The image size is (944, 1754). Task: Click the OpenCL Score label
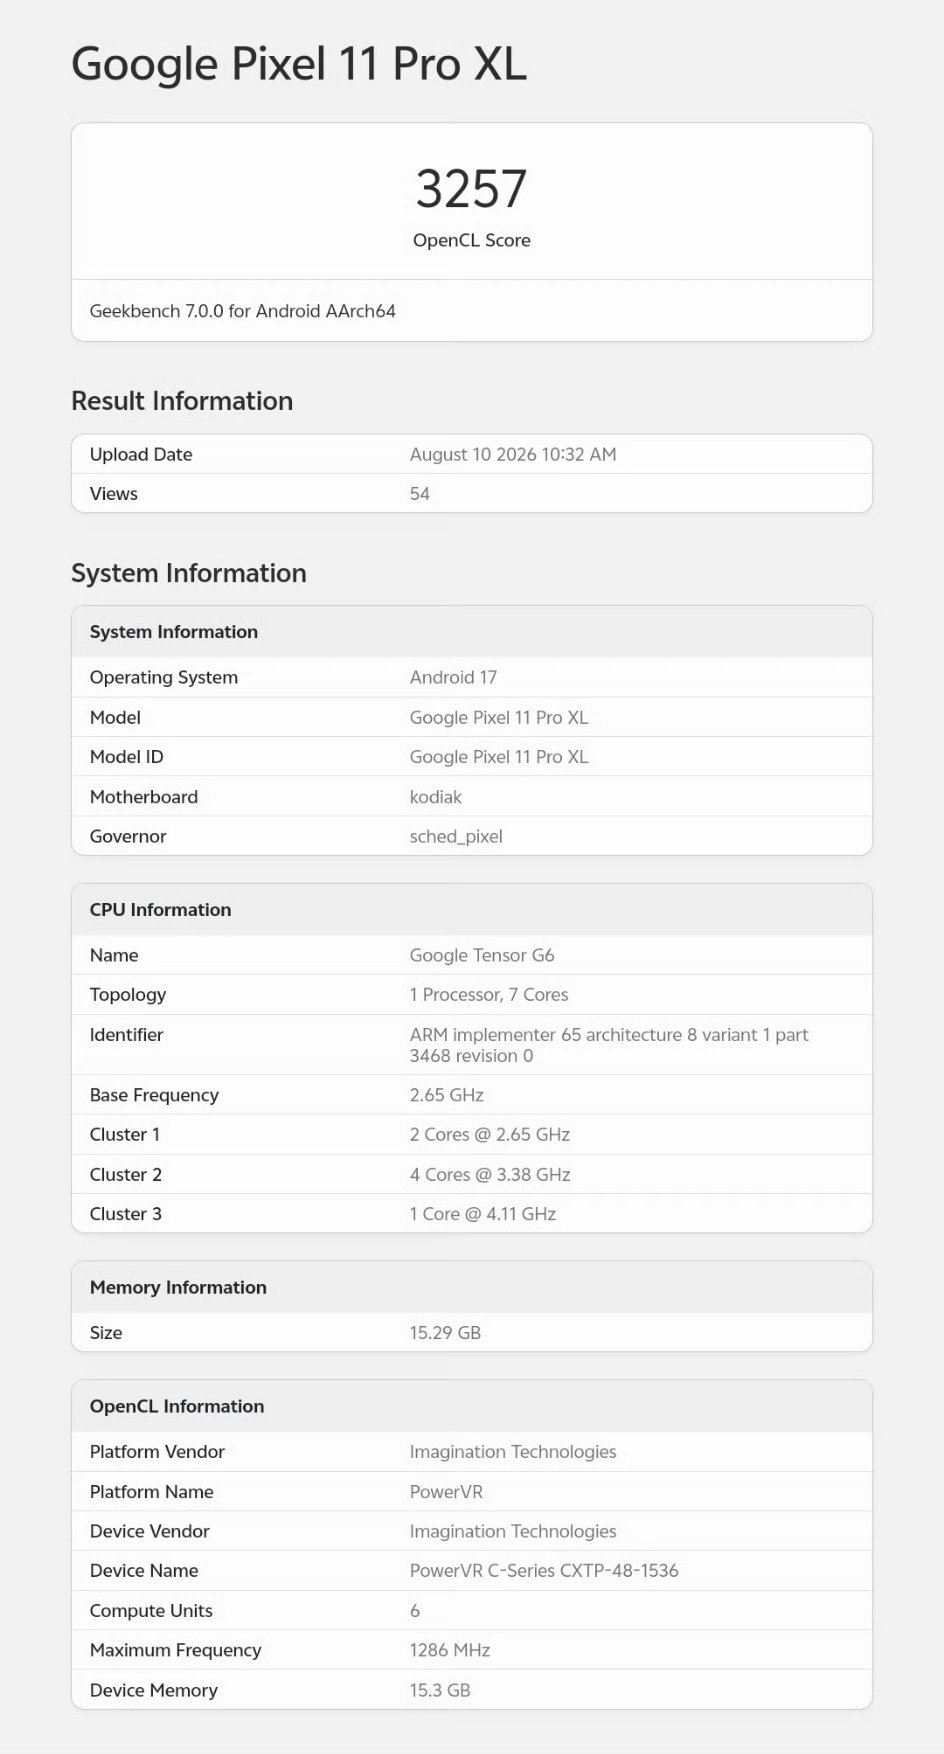pyautogui.click(x=472, y=240)
